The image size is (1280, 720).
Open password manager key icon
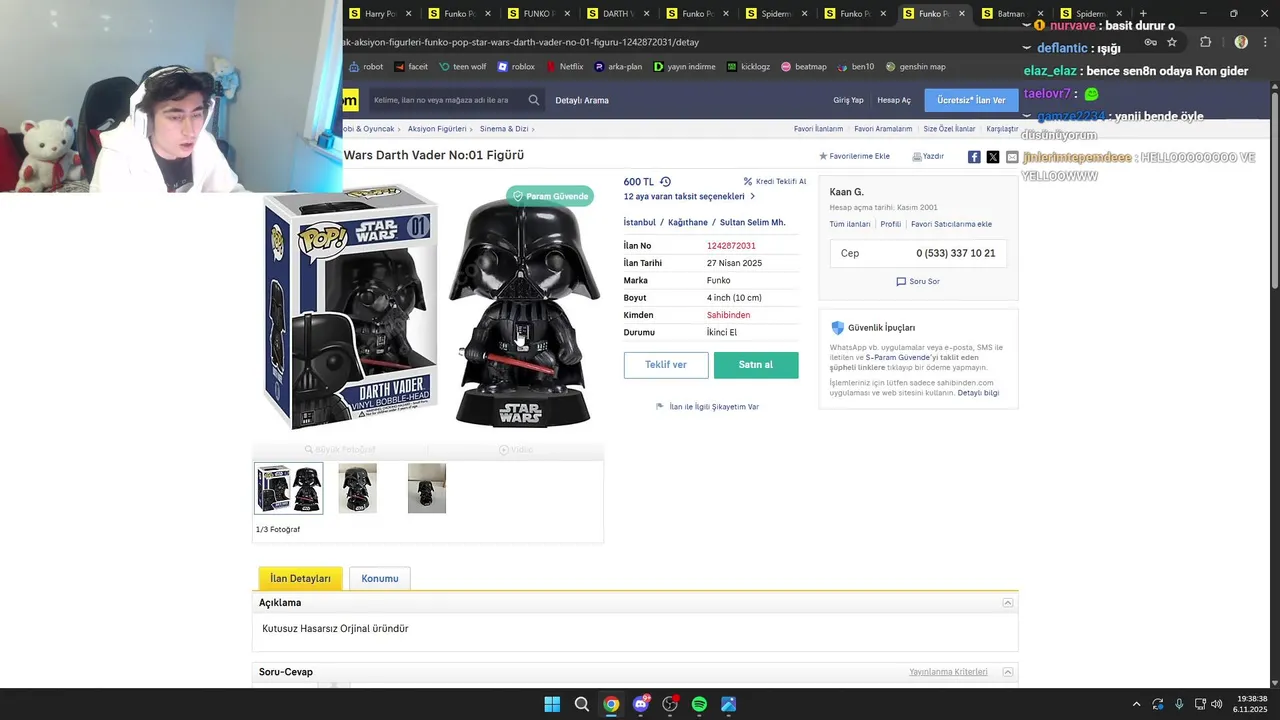[x=1151, y=42]
